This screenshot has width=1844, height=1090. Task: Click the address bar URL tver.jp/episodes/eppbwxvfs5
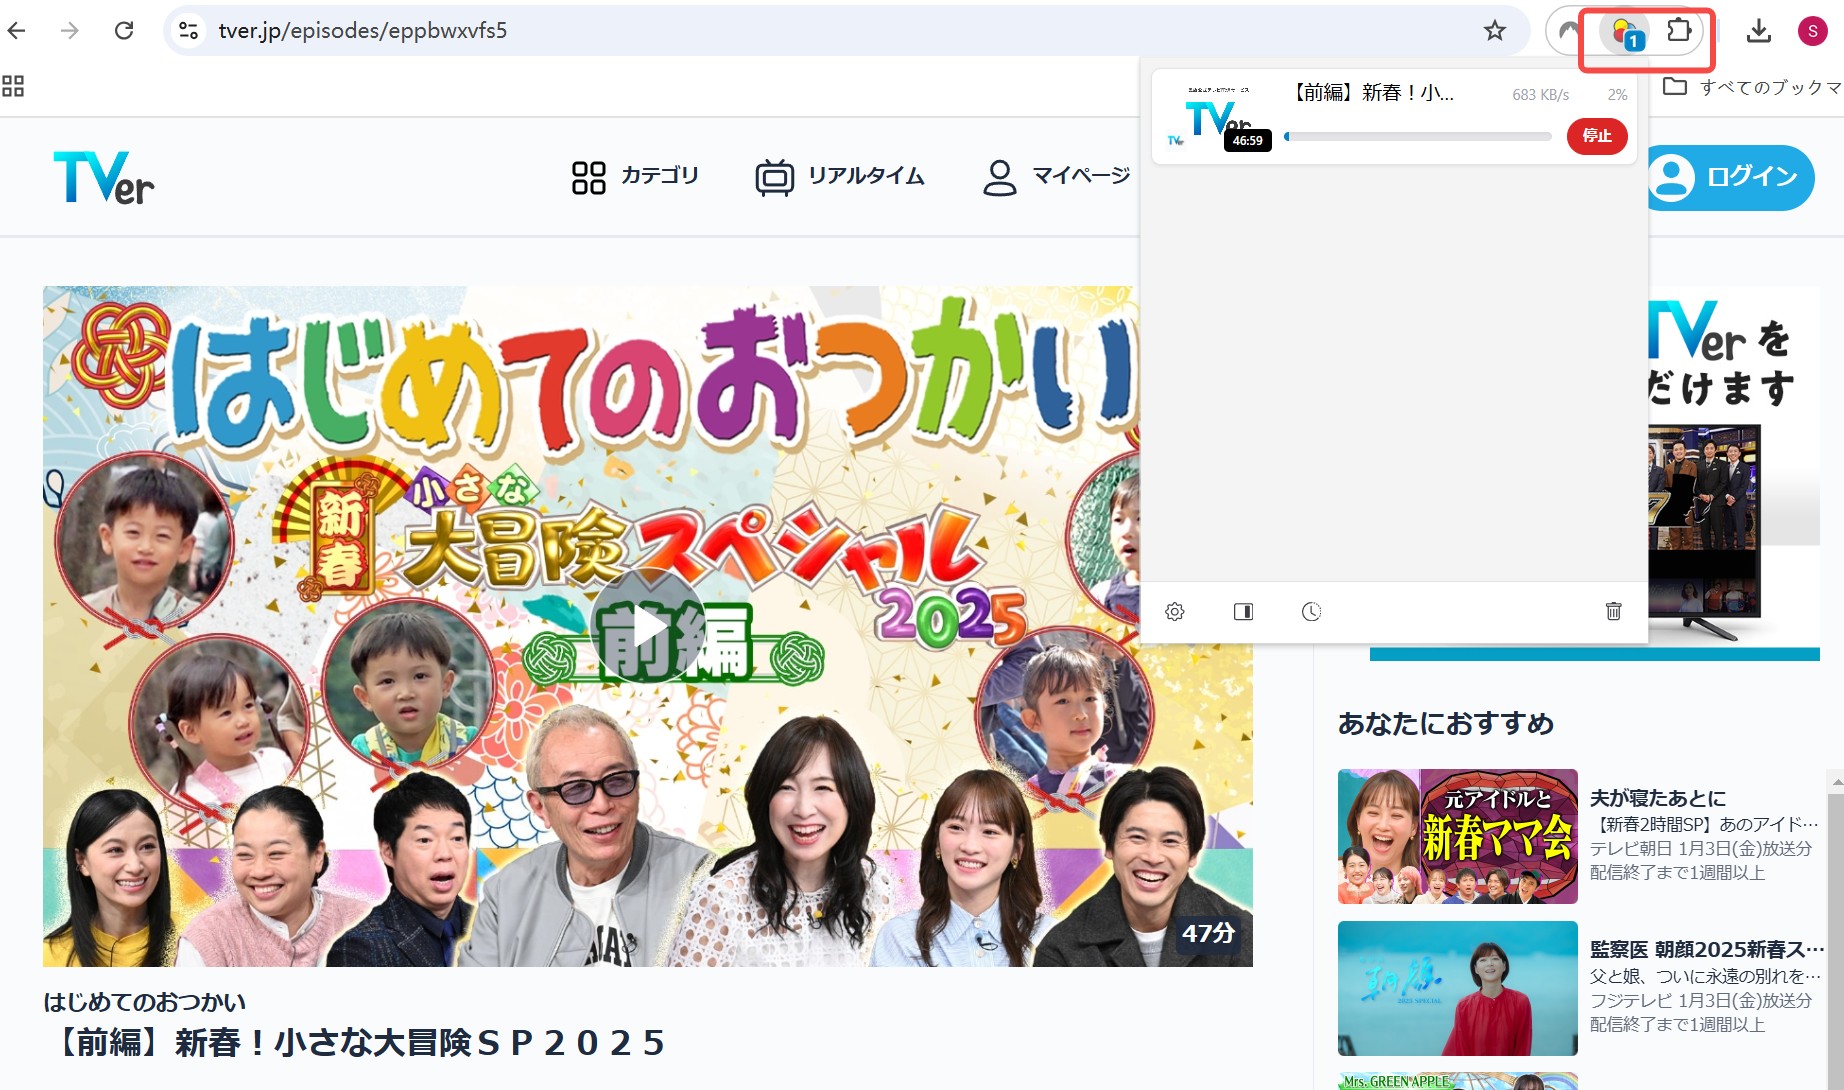point(363,31)
